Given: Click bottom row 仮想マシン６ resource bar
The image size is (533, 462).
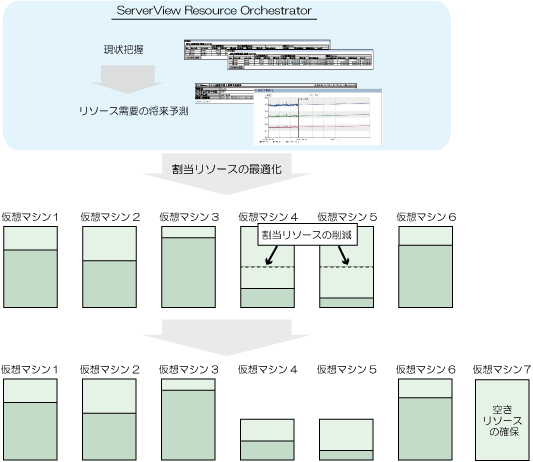Looking at the screenshot, I should click(x=425, y=420).
